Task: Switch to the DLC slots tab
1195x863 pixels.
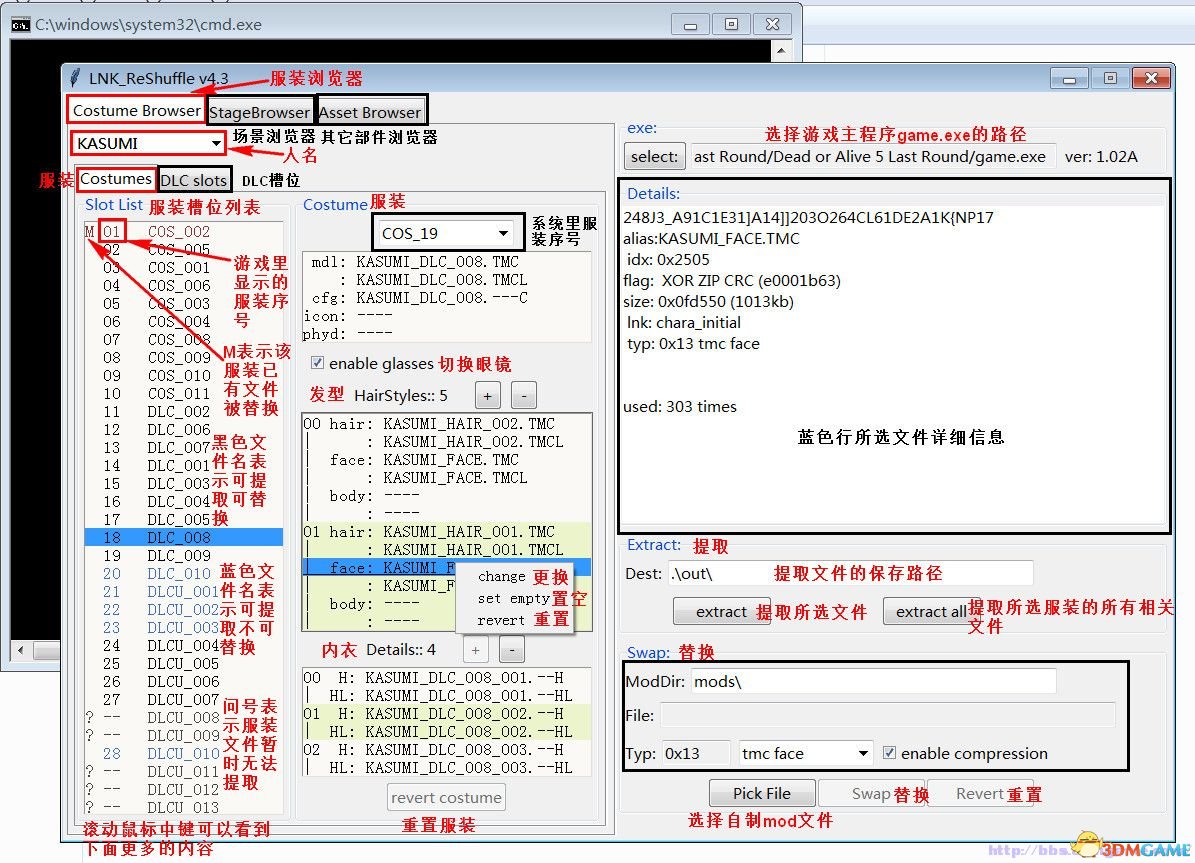Action: point(194,179)
